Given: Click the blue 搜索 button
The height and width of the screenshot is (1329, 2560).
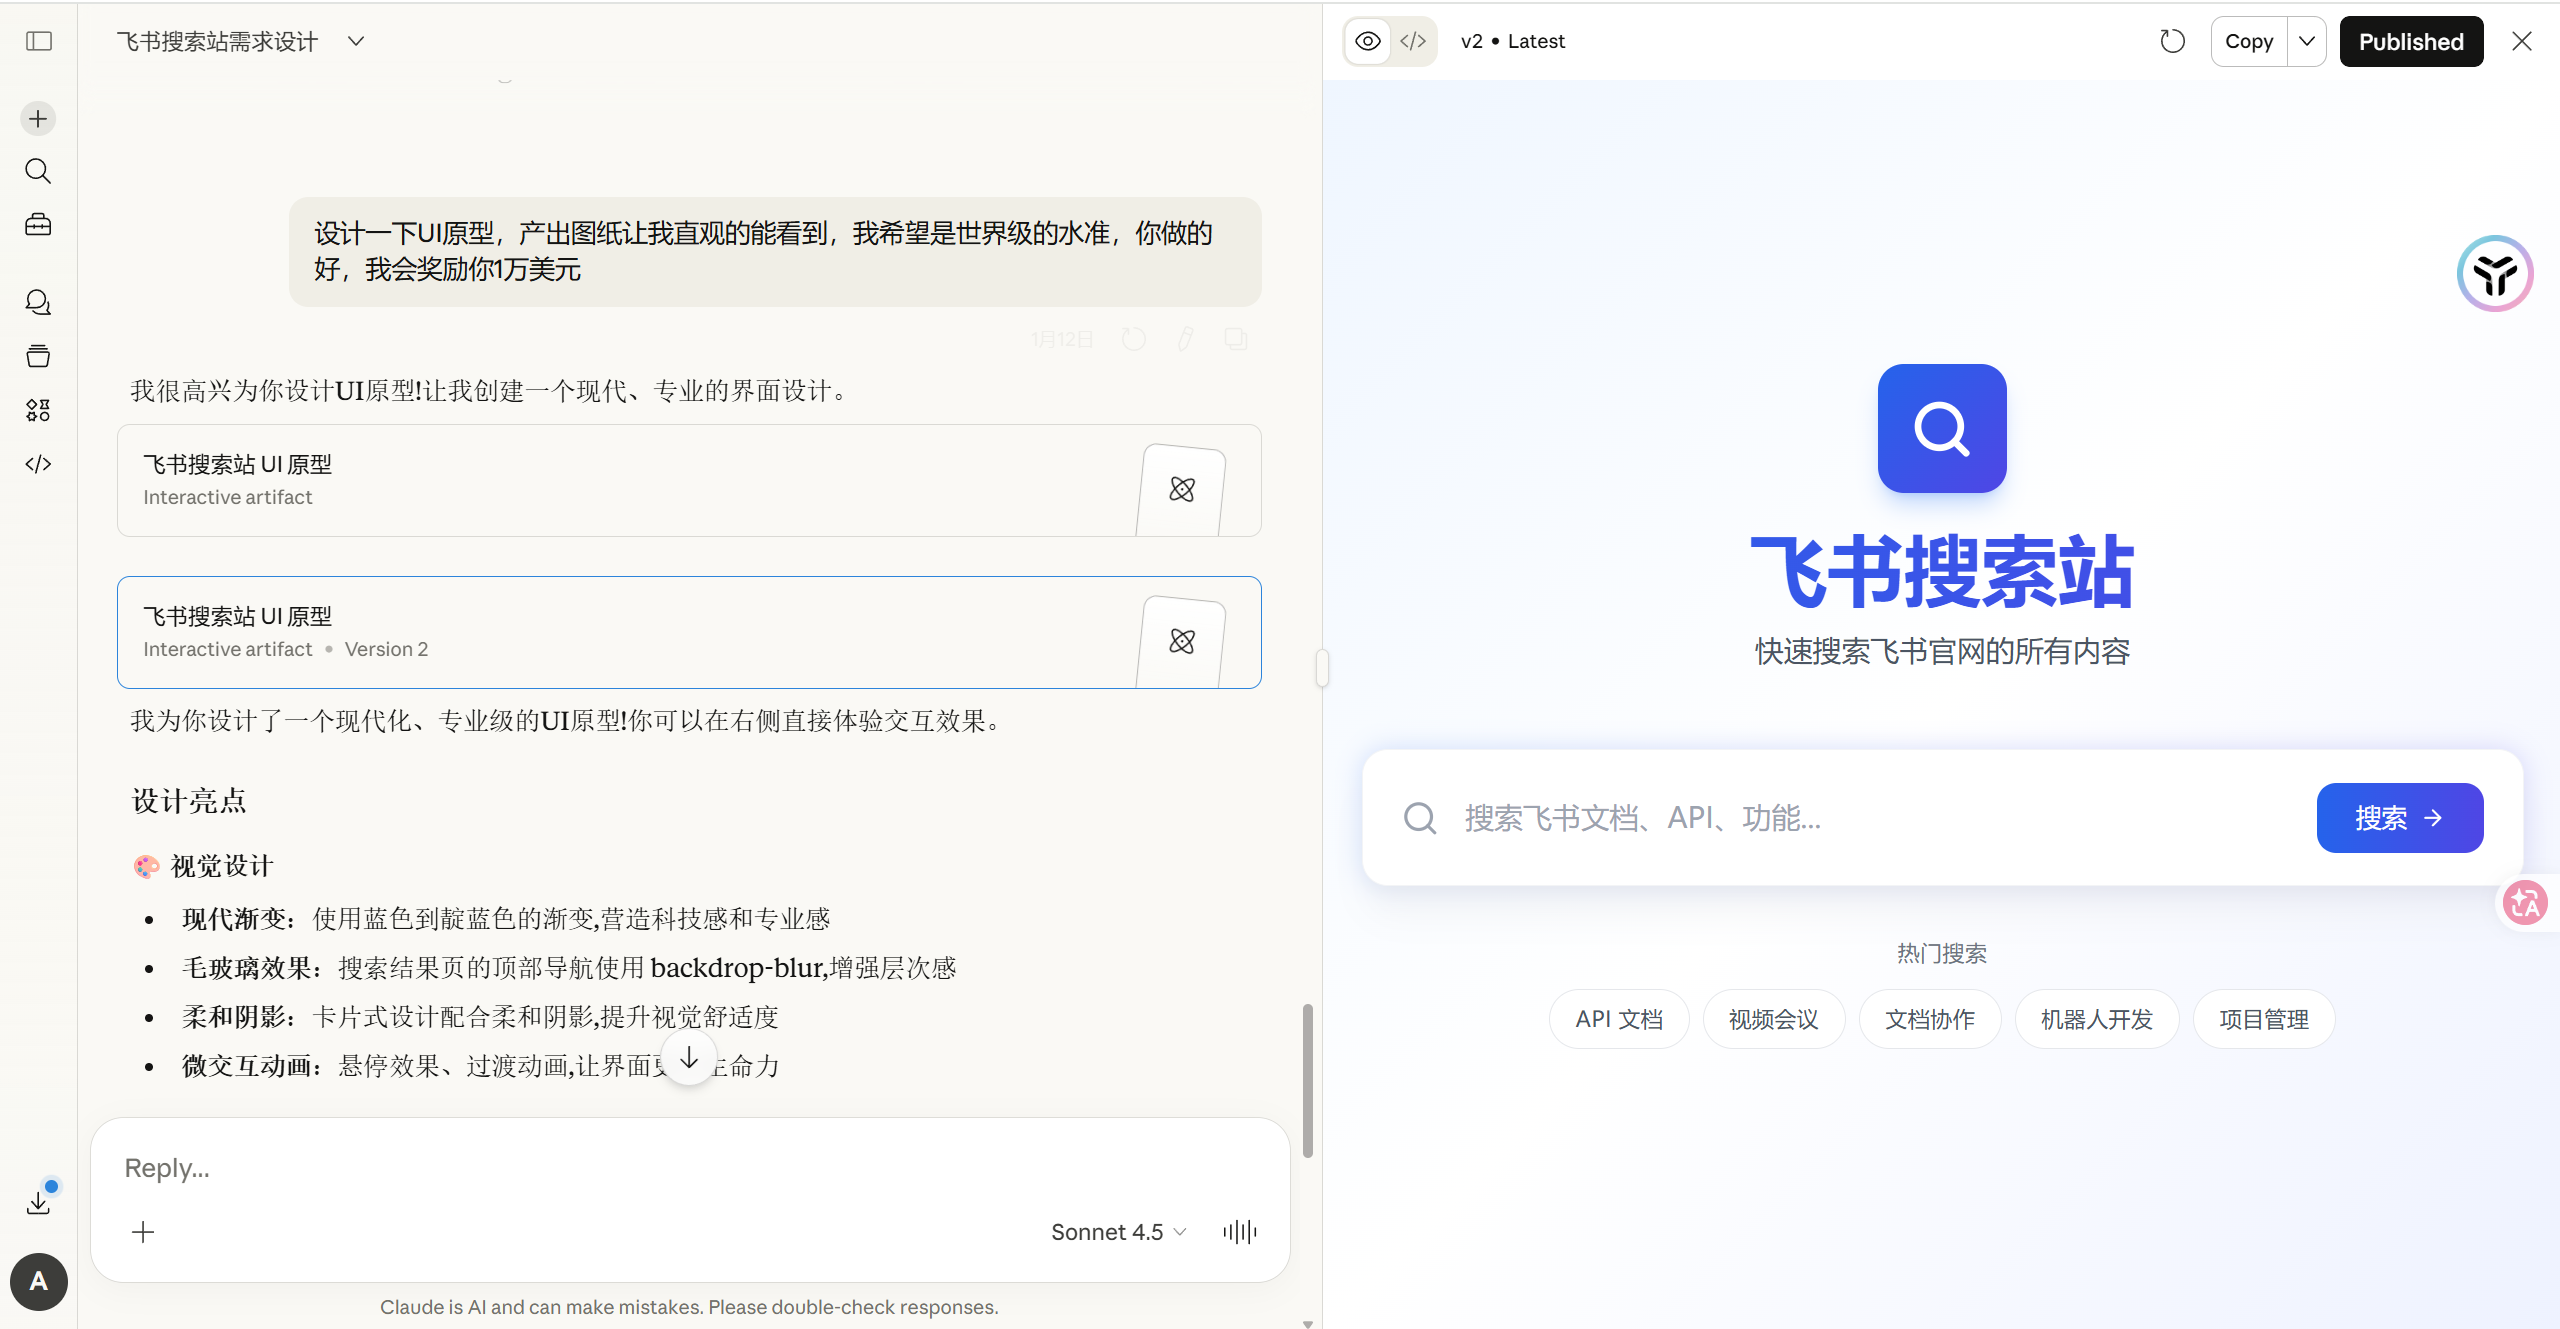Looking at the screenshot, I should click(x=2399, y=818).
